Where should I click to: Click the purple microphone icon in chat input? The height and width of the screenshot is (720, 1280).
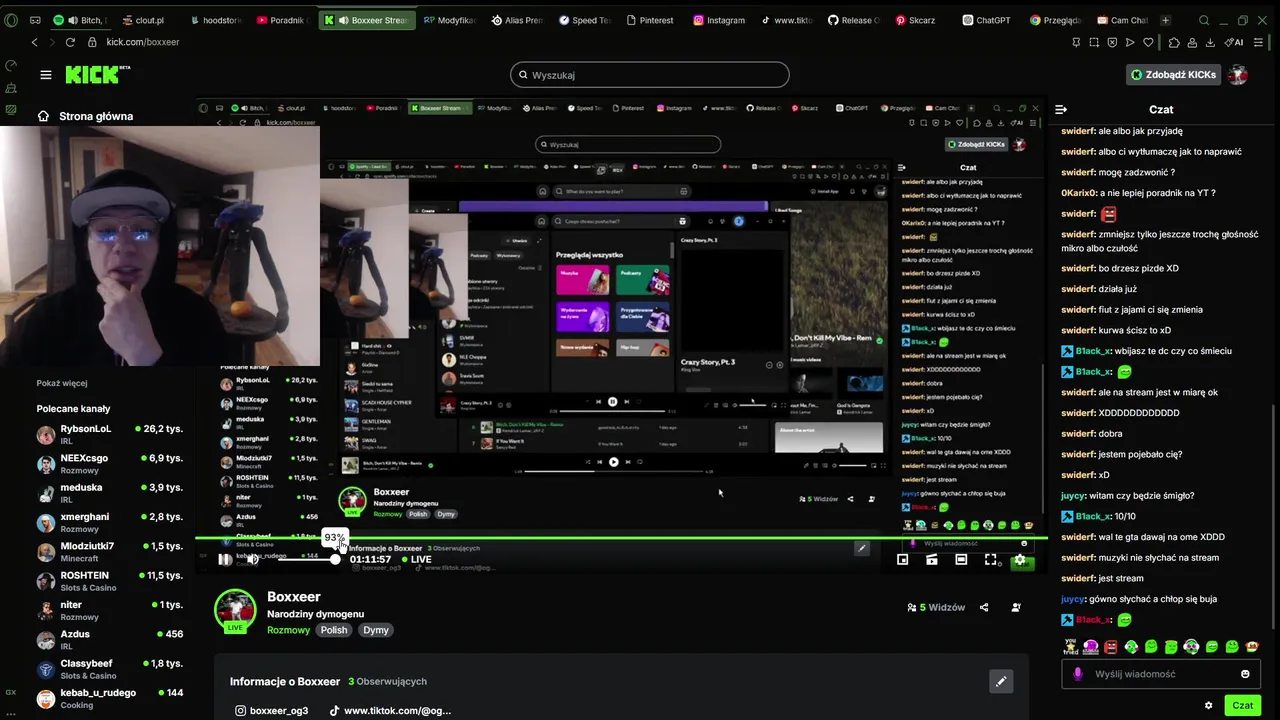click(1077, 674)
